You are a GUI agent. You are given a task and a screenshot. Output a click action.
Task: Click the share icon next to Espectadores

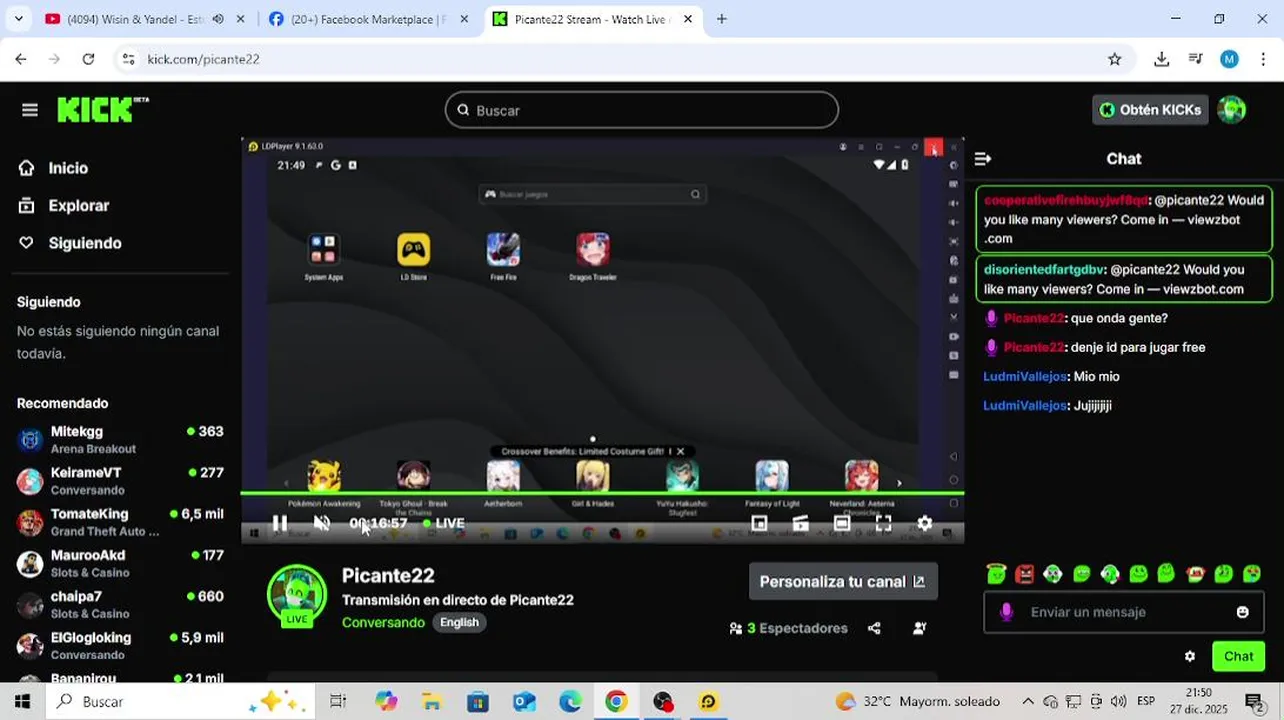pos(875,628)
